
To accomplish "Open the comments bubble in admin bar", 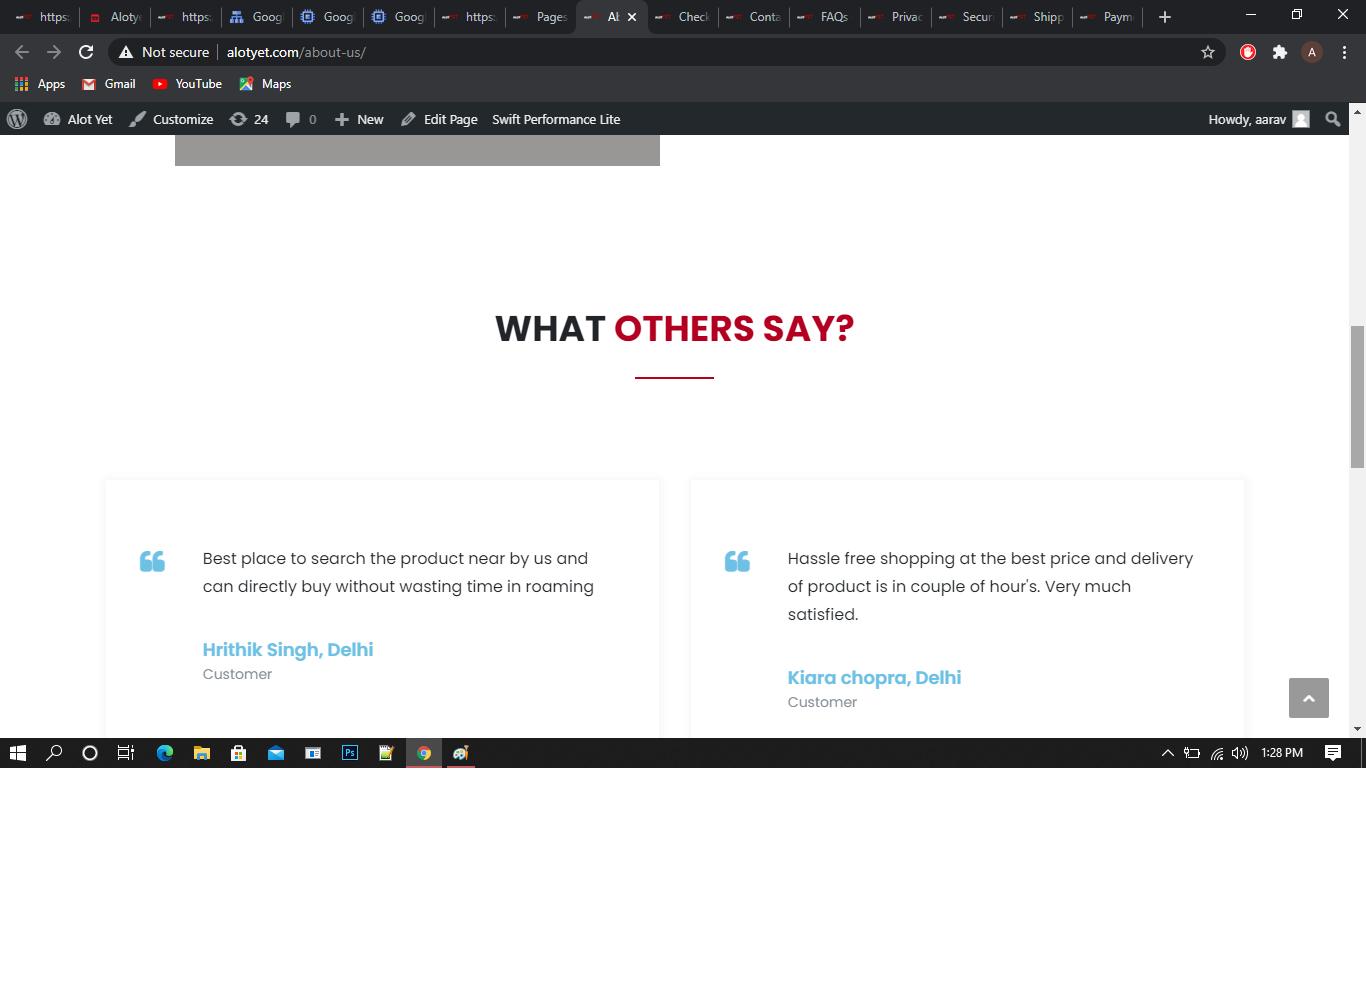I will click(301, 119).
